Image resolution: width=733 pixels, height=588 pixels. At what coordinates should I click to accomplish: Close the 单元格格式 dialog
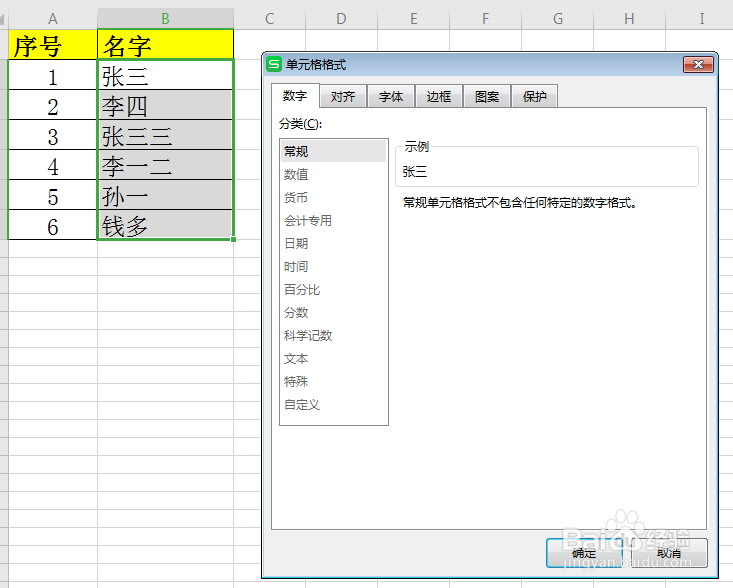click(698, 65)
